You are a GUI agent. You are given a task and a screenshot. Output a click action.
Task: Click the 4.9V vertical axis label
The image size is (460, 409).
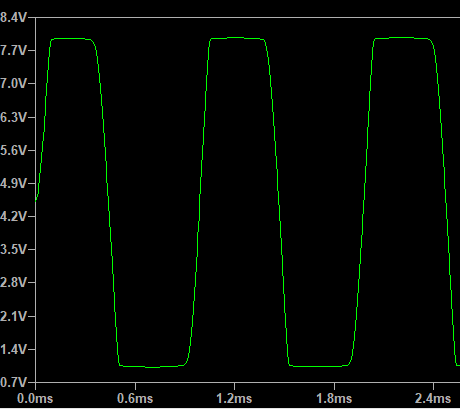tap(13, 183)
